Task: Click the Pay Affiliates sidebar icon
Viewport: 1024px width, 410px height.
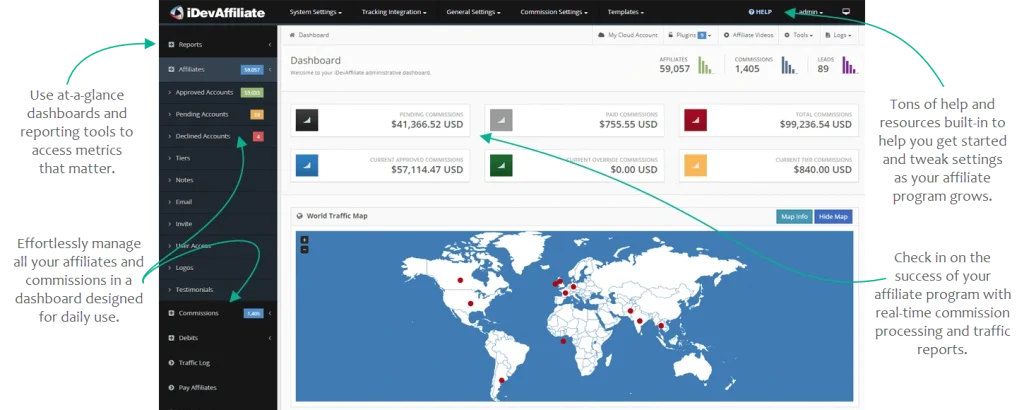Action: tap(171, 387)
